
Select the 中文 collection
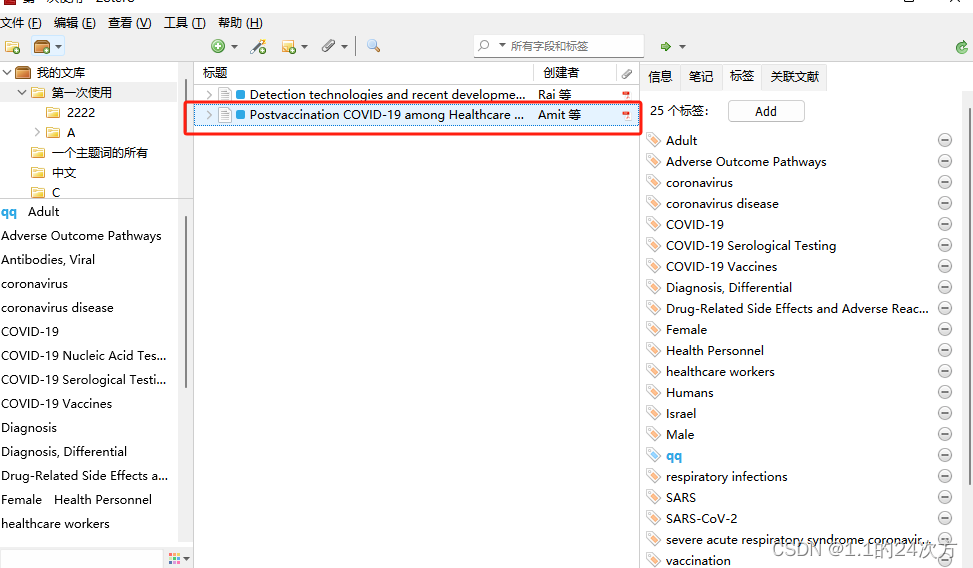[x=64, y=173]
